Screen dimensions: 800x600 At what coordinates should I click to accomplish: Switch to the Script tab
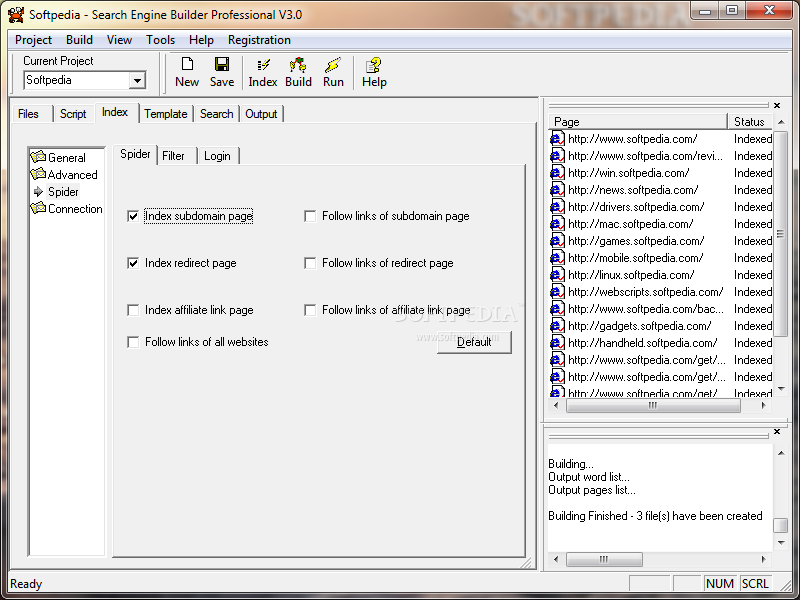pyautogui.click(x=73, y=114)
